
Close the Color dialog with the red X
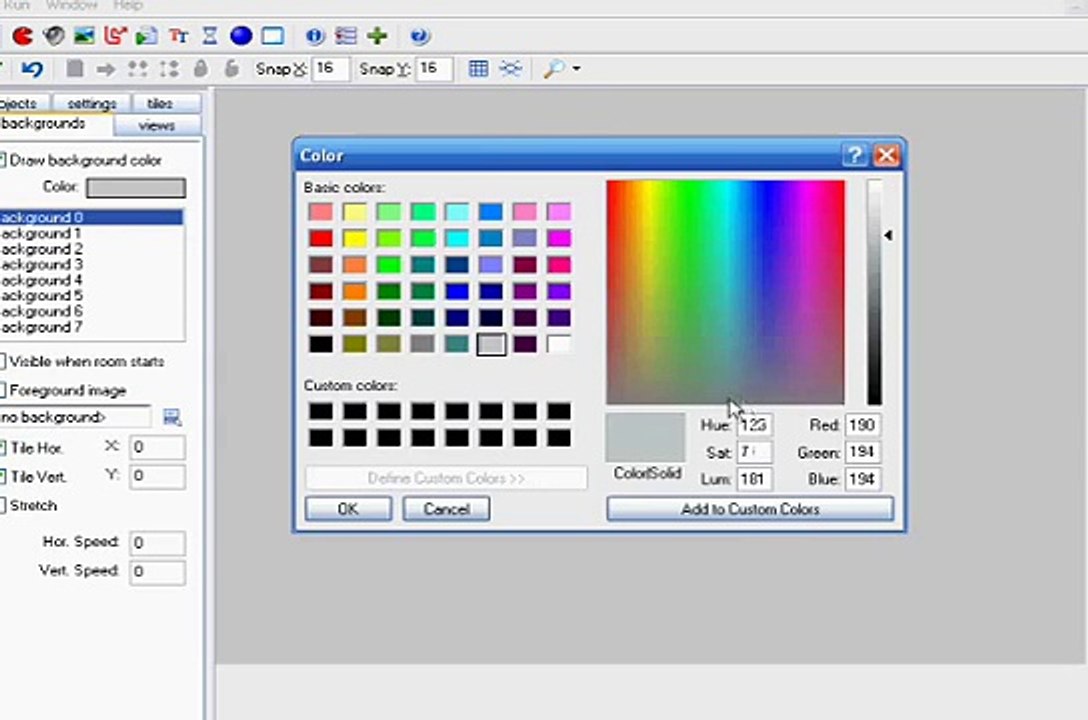pyautogui.click(x=886, y=155)
